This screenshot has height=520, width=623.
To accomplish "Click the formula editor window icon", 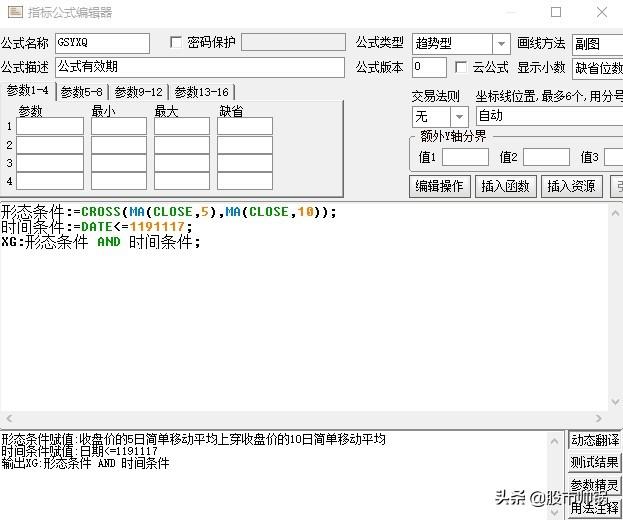I will [15, 12].
